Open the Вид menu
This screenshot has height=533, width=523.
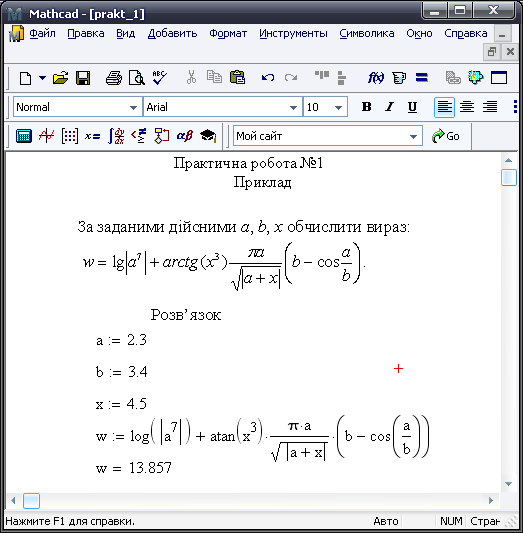pos(125,33)
